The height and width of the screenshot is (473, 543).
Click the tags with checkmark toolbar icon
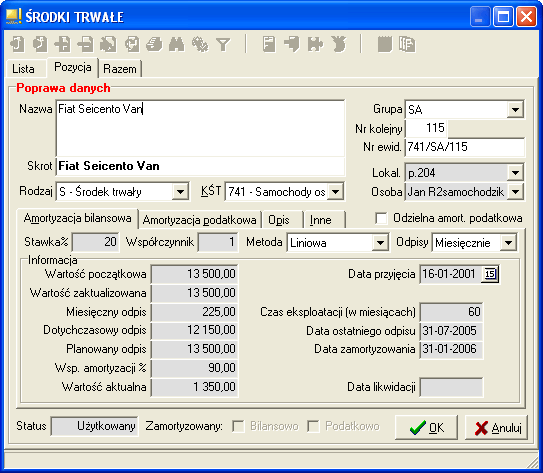200,44
